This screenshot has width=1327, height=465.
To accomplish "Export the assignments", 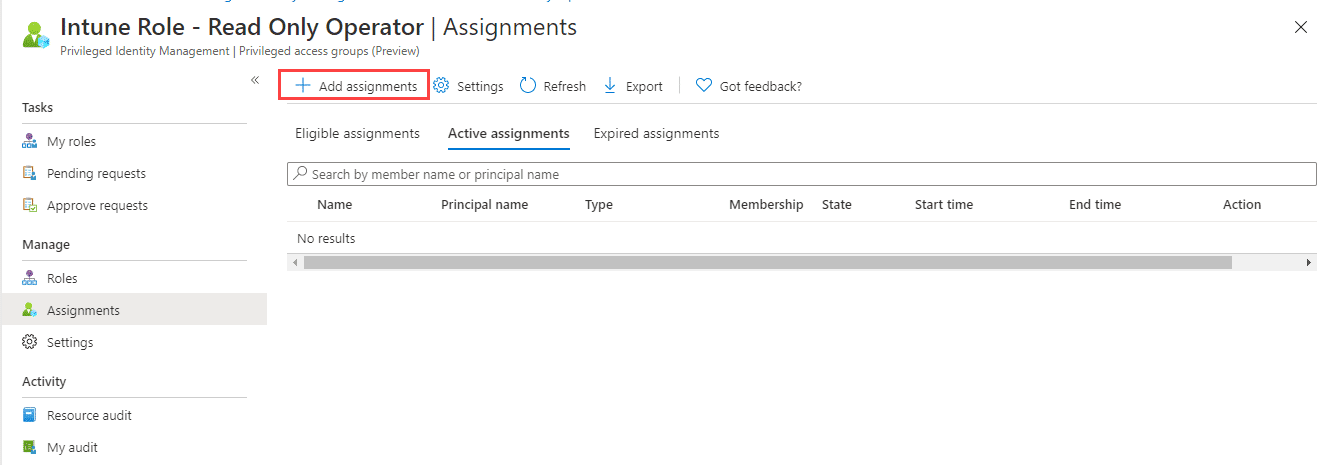I will [x=633, y=86].
